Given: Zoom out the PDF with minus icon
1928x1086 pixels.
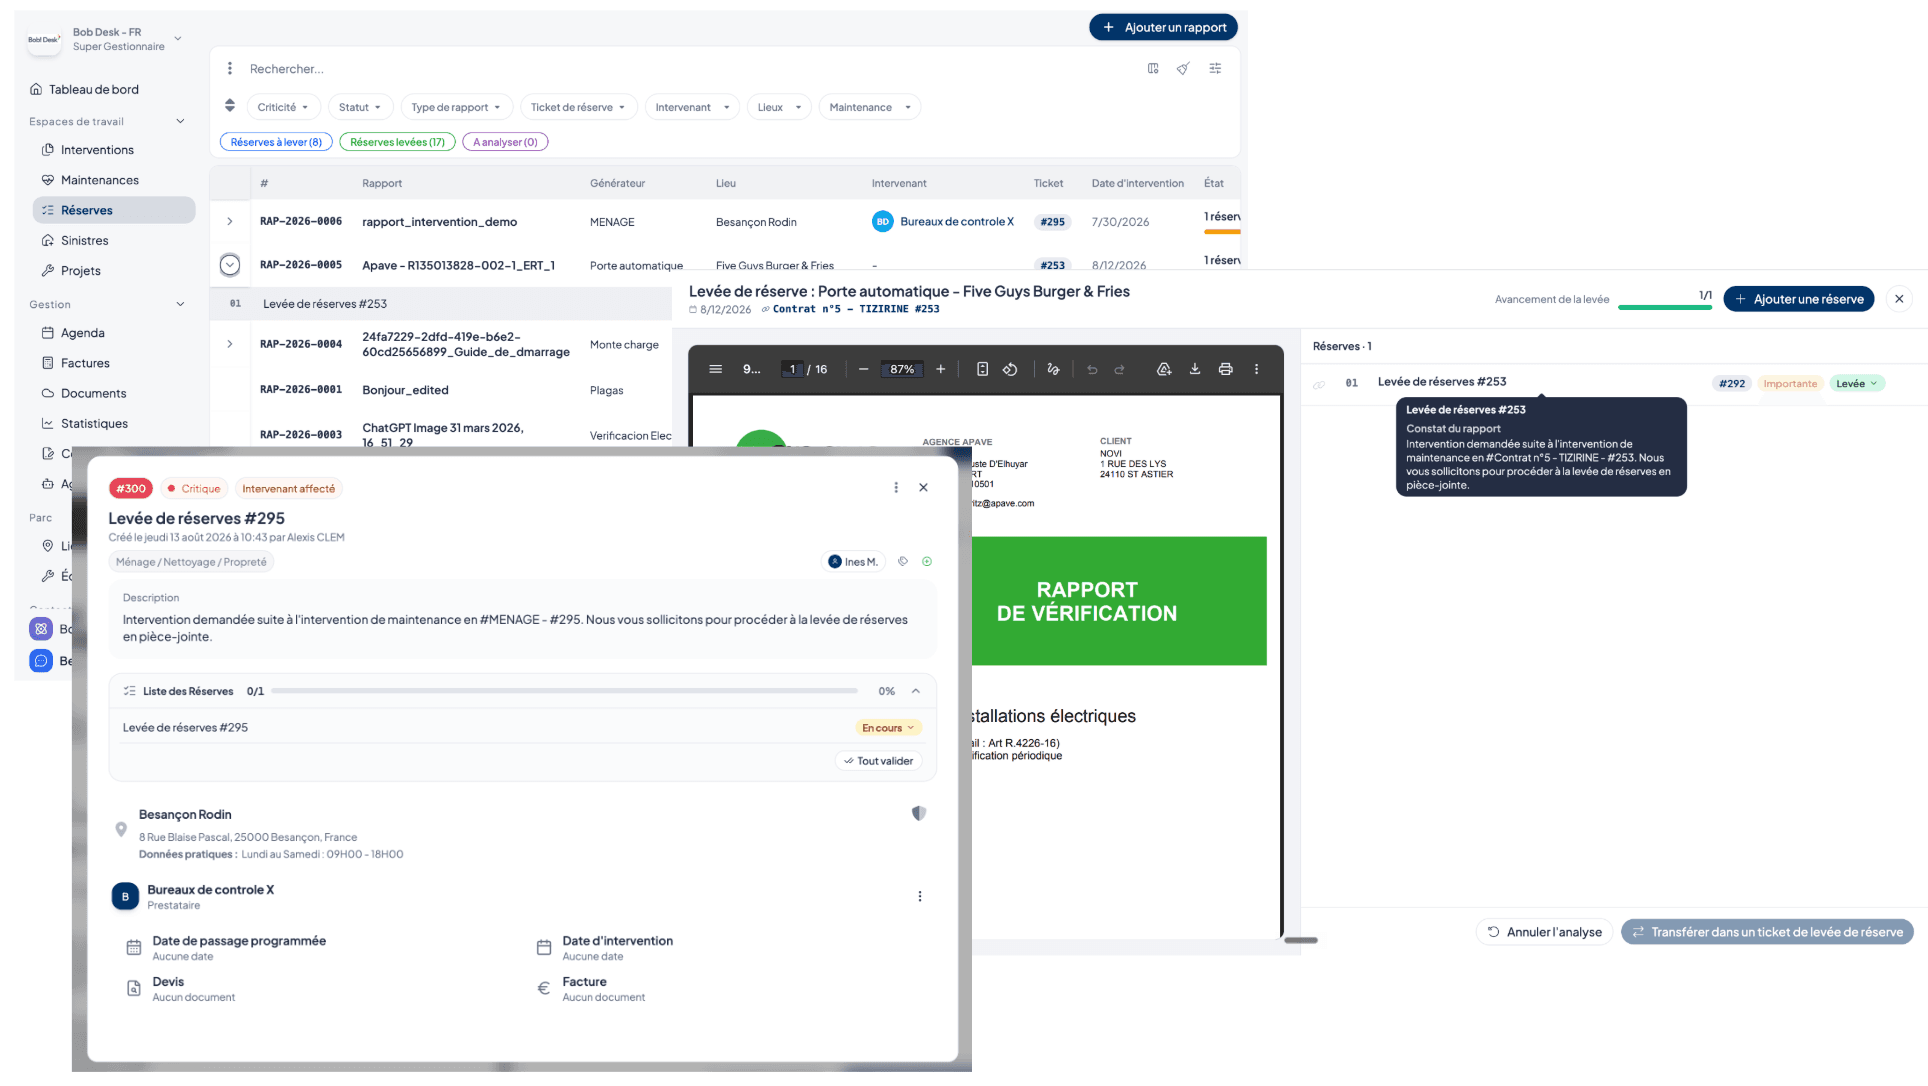Looking at the screenshot, I should click(863, 369).
